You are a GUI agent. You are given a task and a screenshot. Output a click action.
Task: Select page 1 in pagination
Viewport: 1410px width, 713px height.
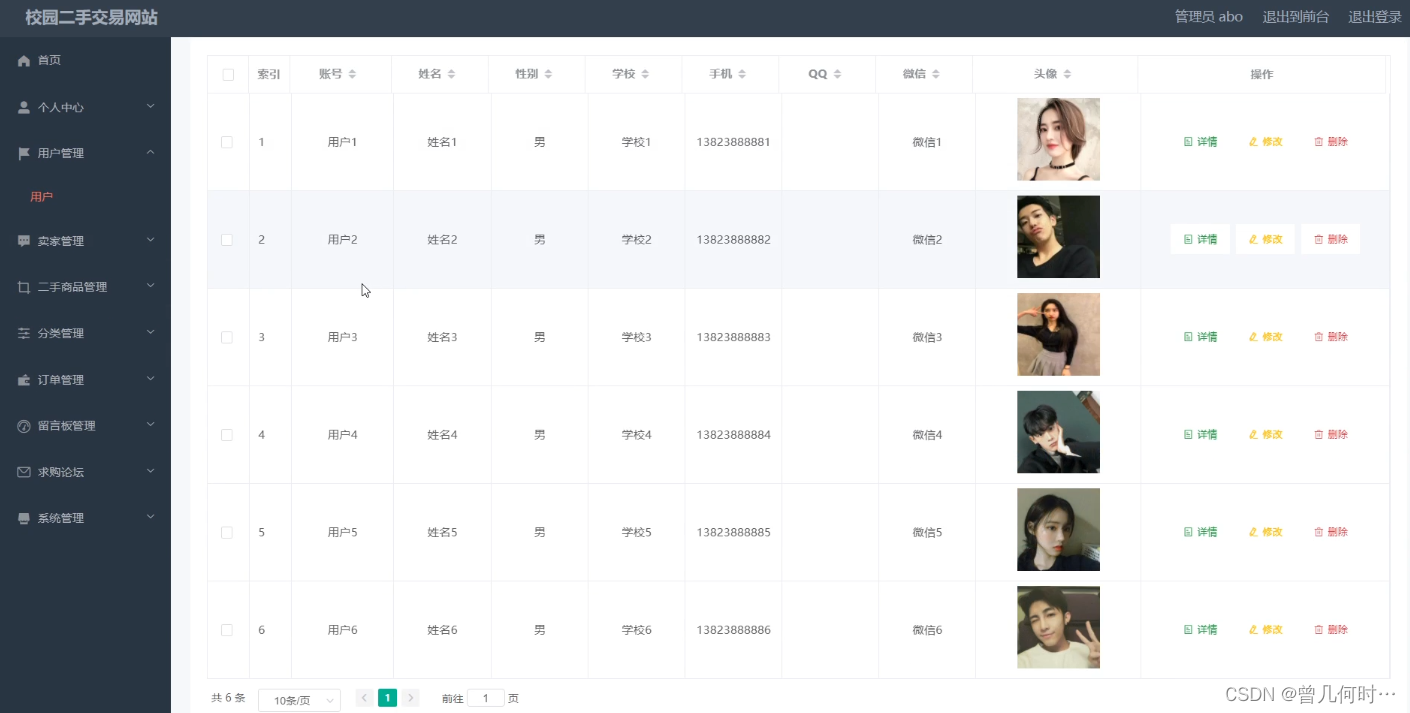[387, 698]
